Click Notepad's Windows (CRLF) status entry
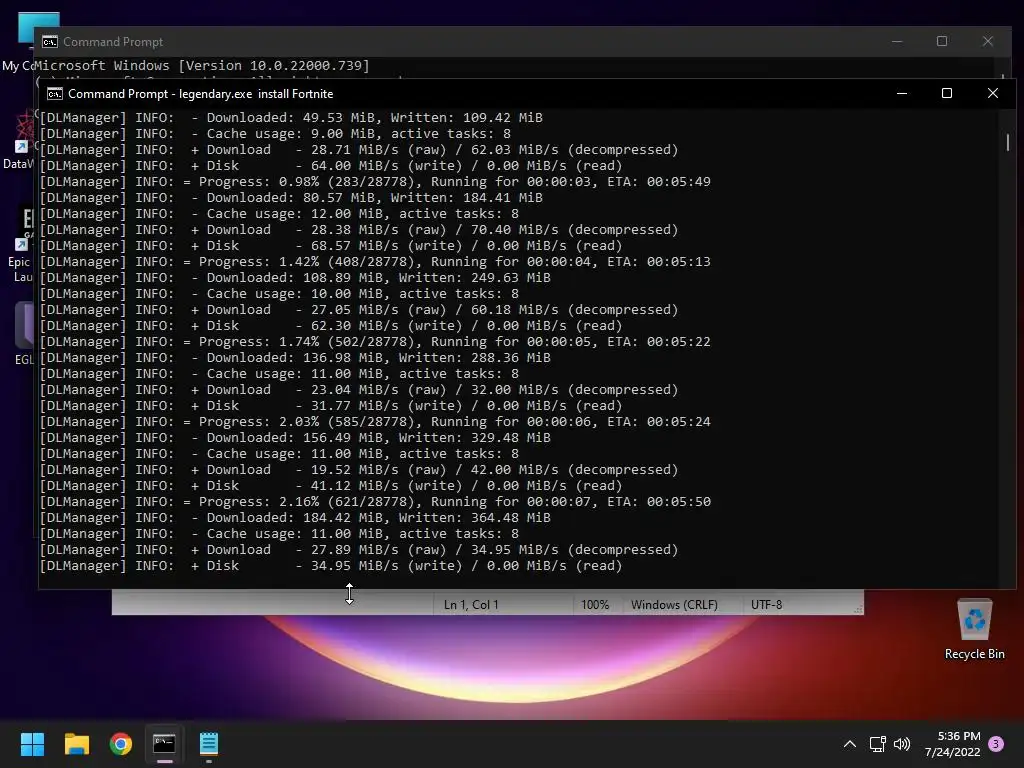 (x=674, y=605)
